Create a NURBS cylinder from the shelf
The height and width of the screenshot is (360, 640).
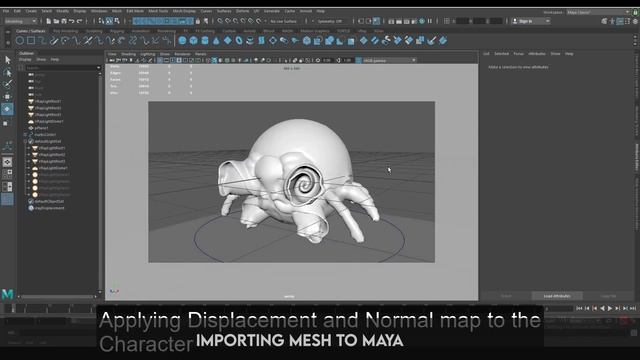(x=205, y=40)
